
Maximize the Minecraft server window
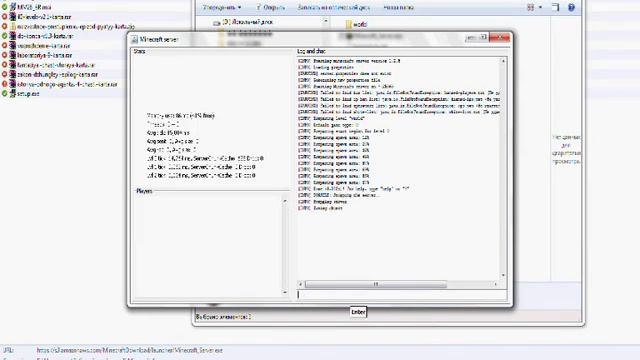coord(483,37)
